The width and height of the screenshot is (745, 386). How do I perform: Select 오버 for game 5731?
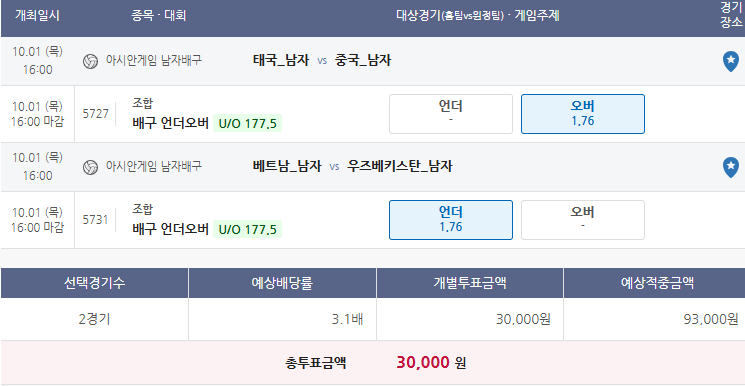pyautogui.click(x=583, y=220)
